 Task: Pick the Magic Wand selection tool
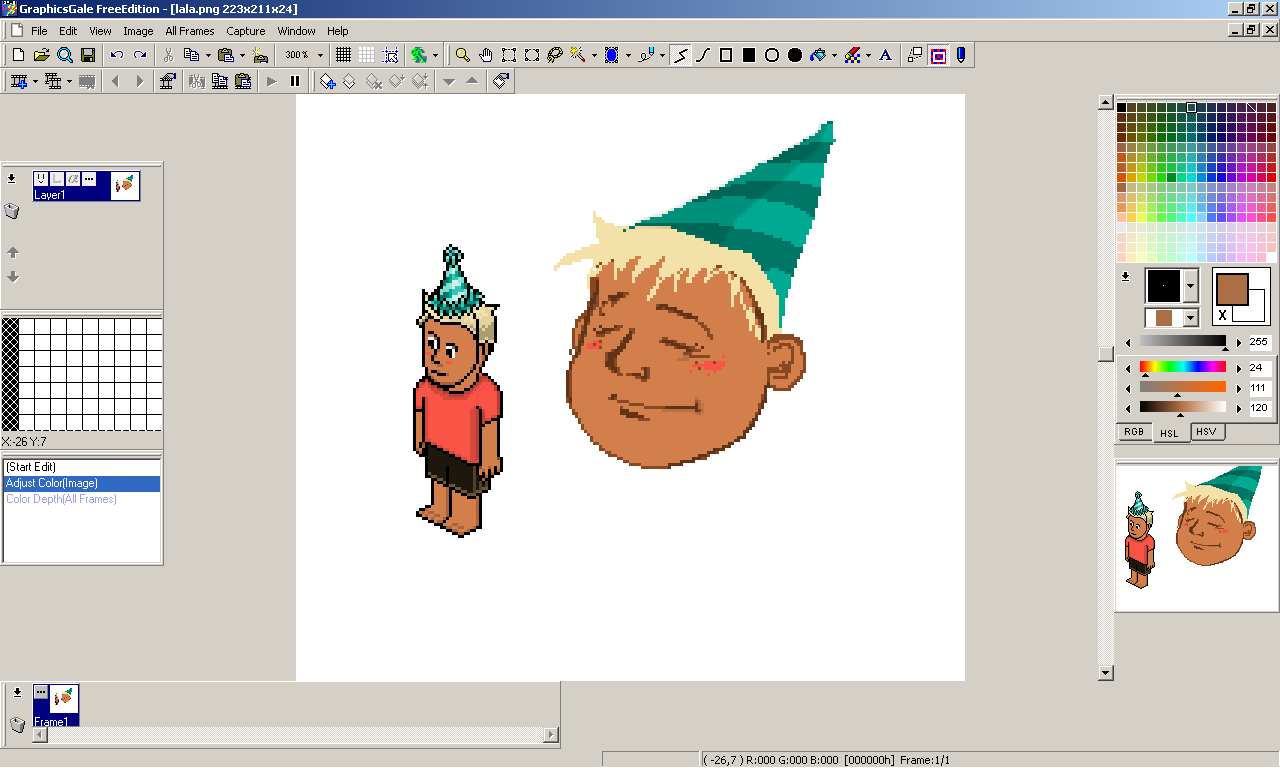pyautogui.click(x=578, y=55)
